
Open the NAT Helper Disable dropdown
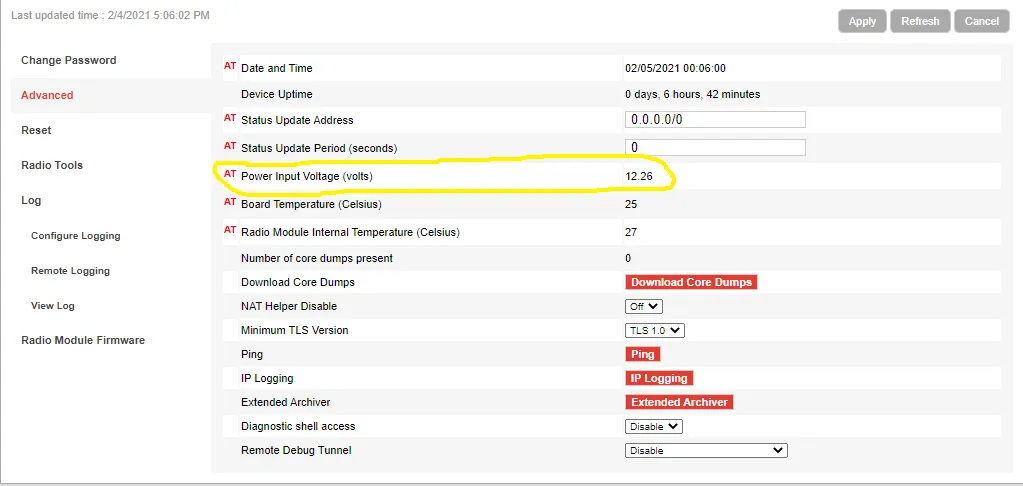pos(644,306)
